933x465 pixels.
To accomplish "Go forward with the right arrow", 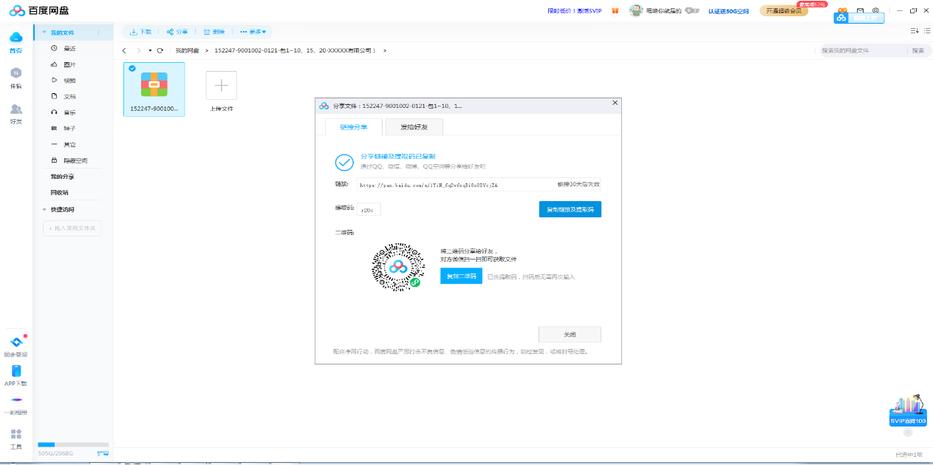I will (138, 51).
